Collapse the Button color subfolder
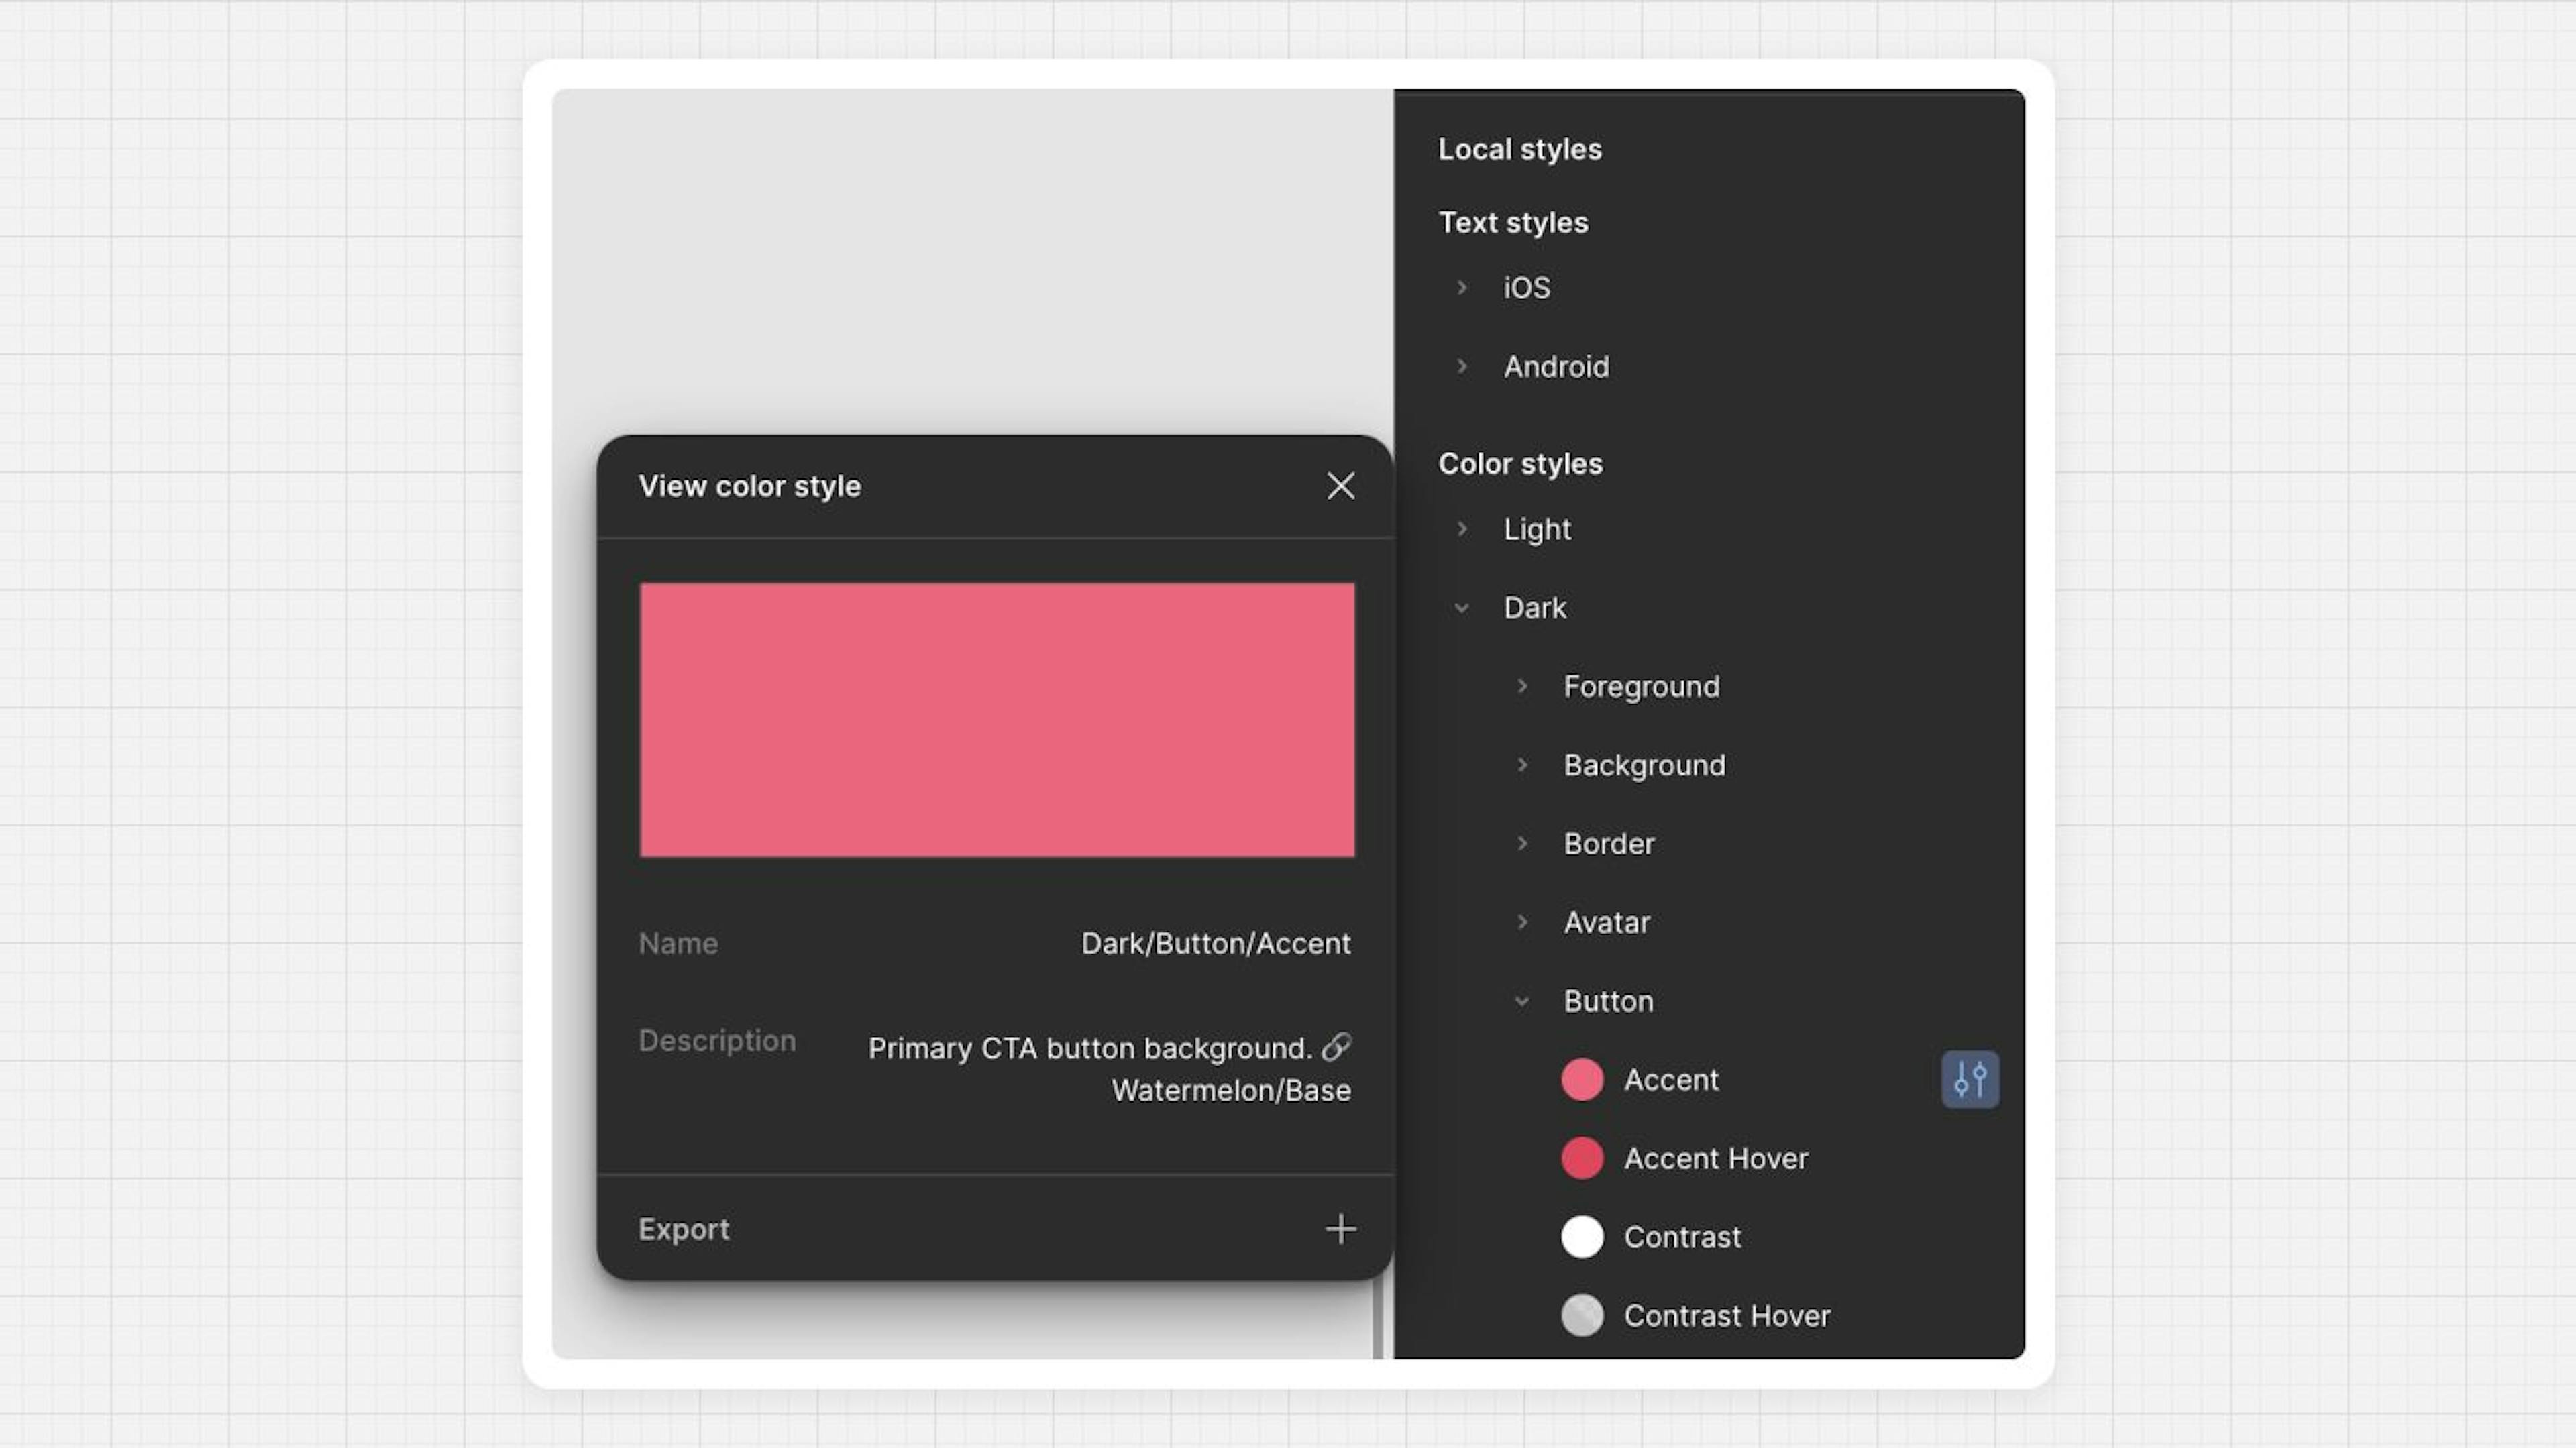 click(1522, 1001)
